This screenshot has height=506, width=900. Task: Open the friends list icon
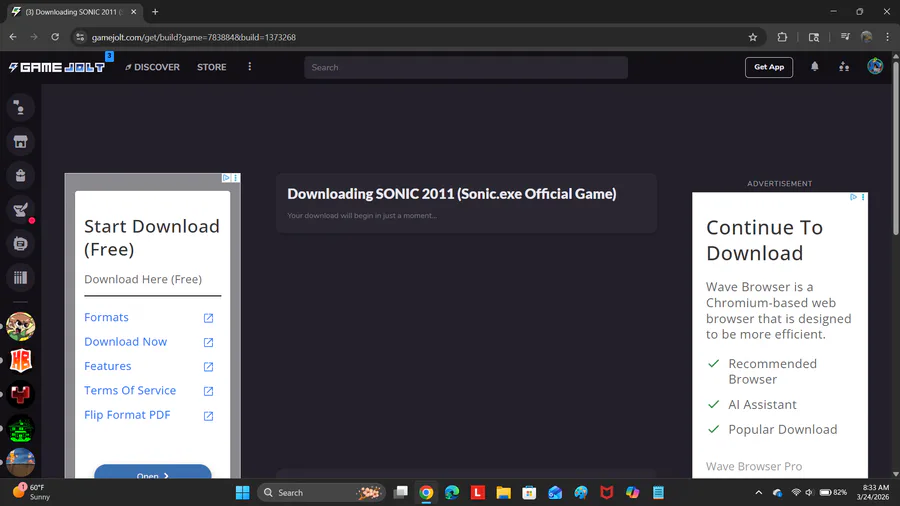pyautogui.click(x=844, y=67)
